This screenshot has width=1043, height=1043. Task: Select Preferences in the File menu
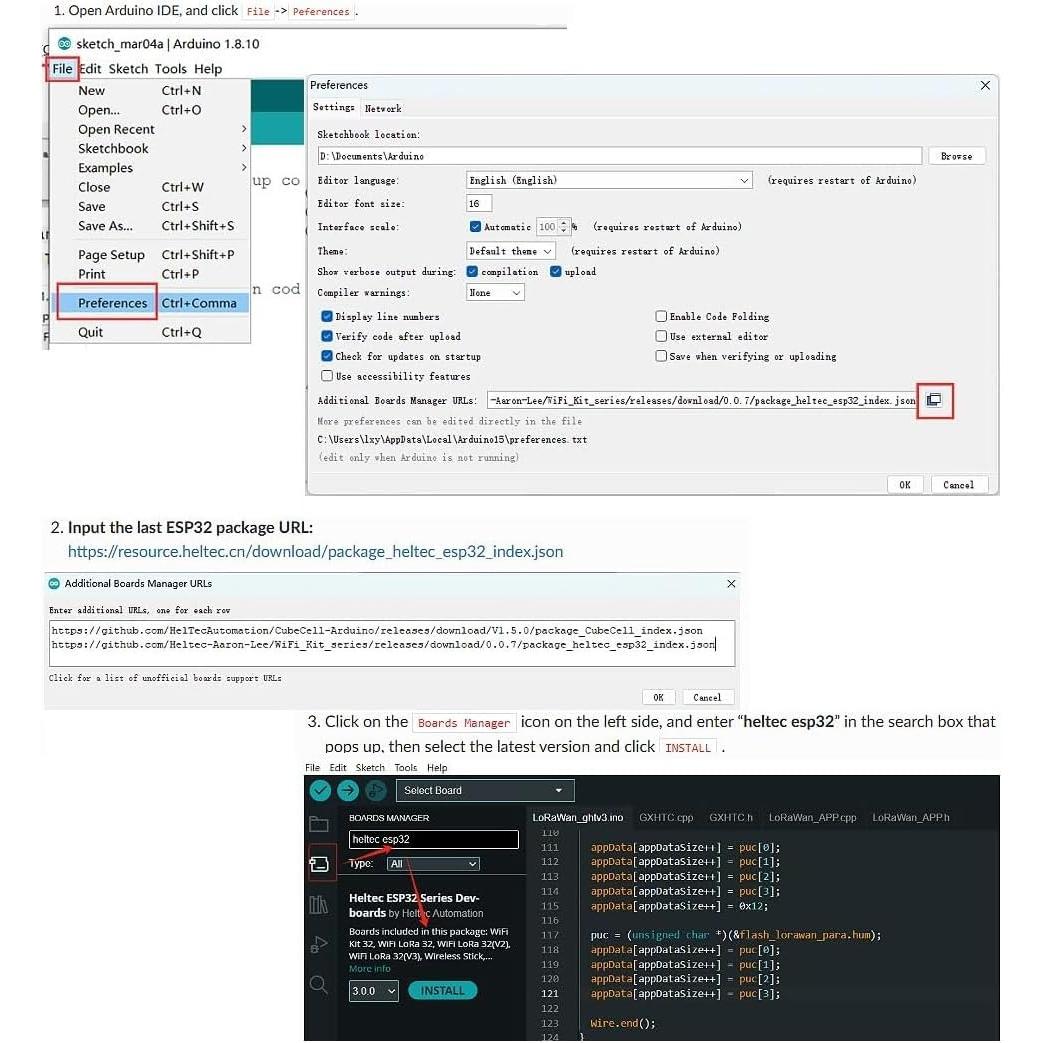coord(112,303)
